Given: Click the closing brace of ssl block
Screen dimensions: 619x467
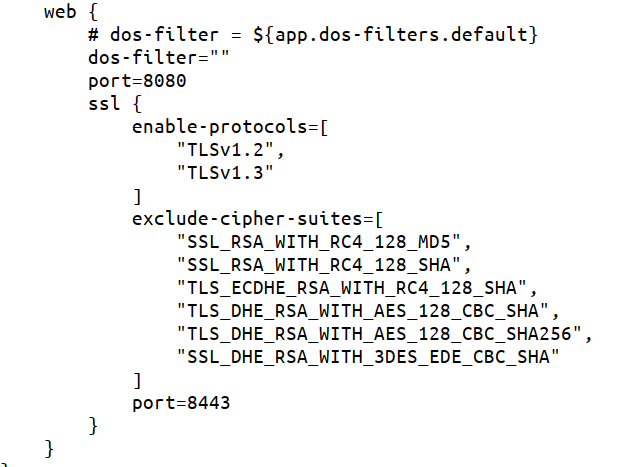Looking at the screenshot, I should (93, 426).
